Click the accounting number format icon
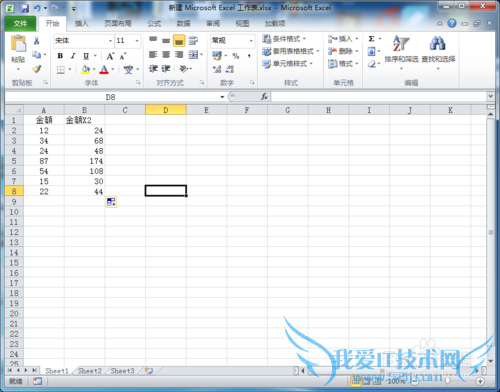Image resolution: width=500 pixels, height=392 pixels. pos(217,55)
